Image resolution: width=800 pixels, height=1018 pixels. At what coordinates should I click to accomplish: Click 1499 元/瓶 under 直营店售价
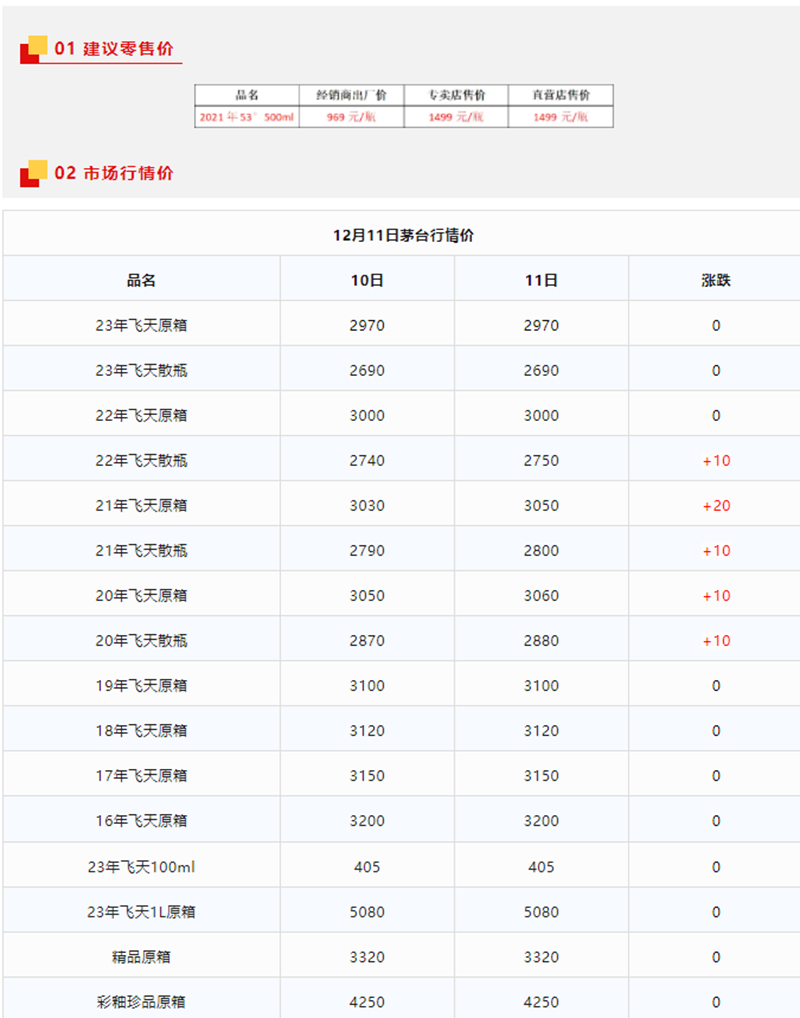coord(561,117)
